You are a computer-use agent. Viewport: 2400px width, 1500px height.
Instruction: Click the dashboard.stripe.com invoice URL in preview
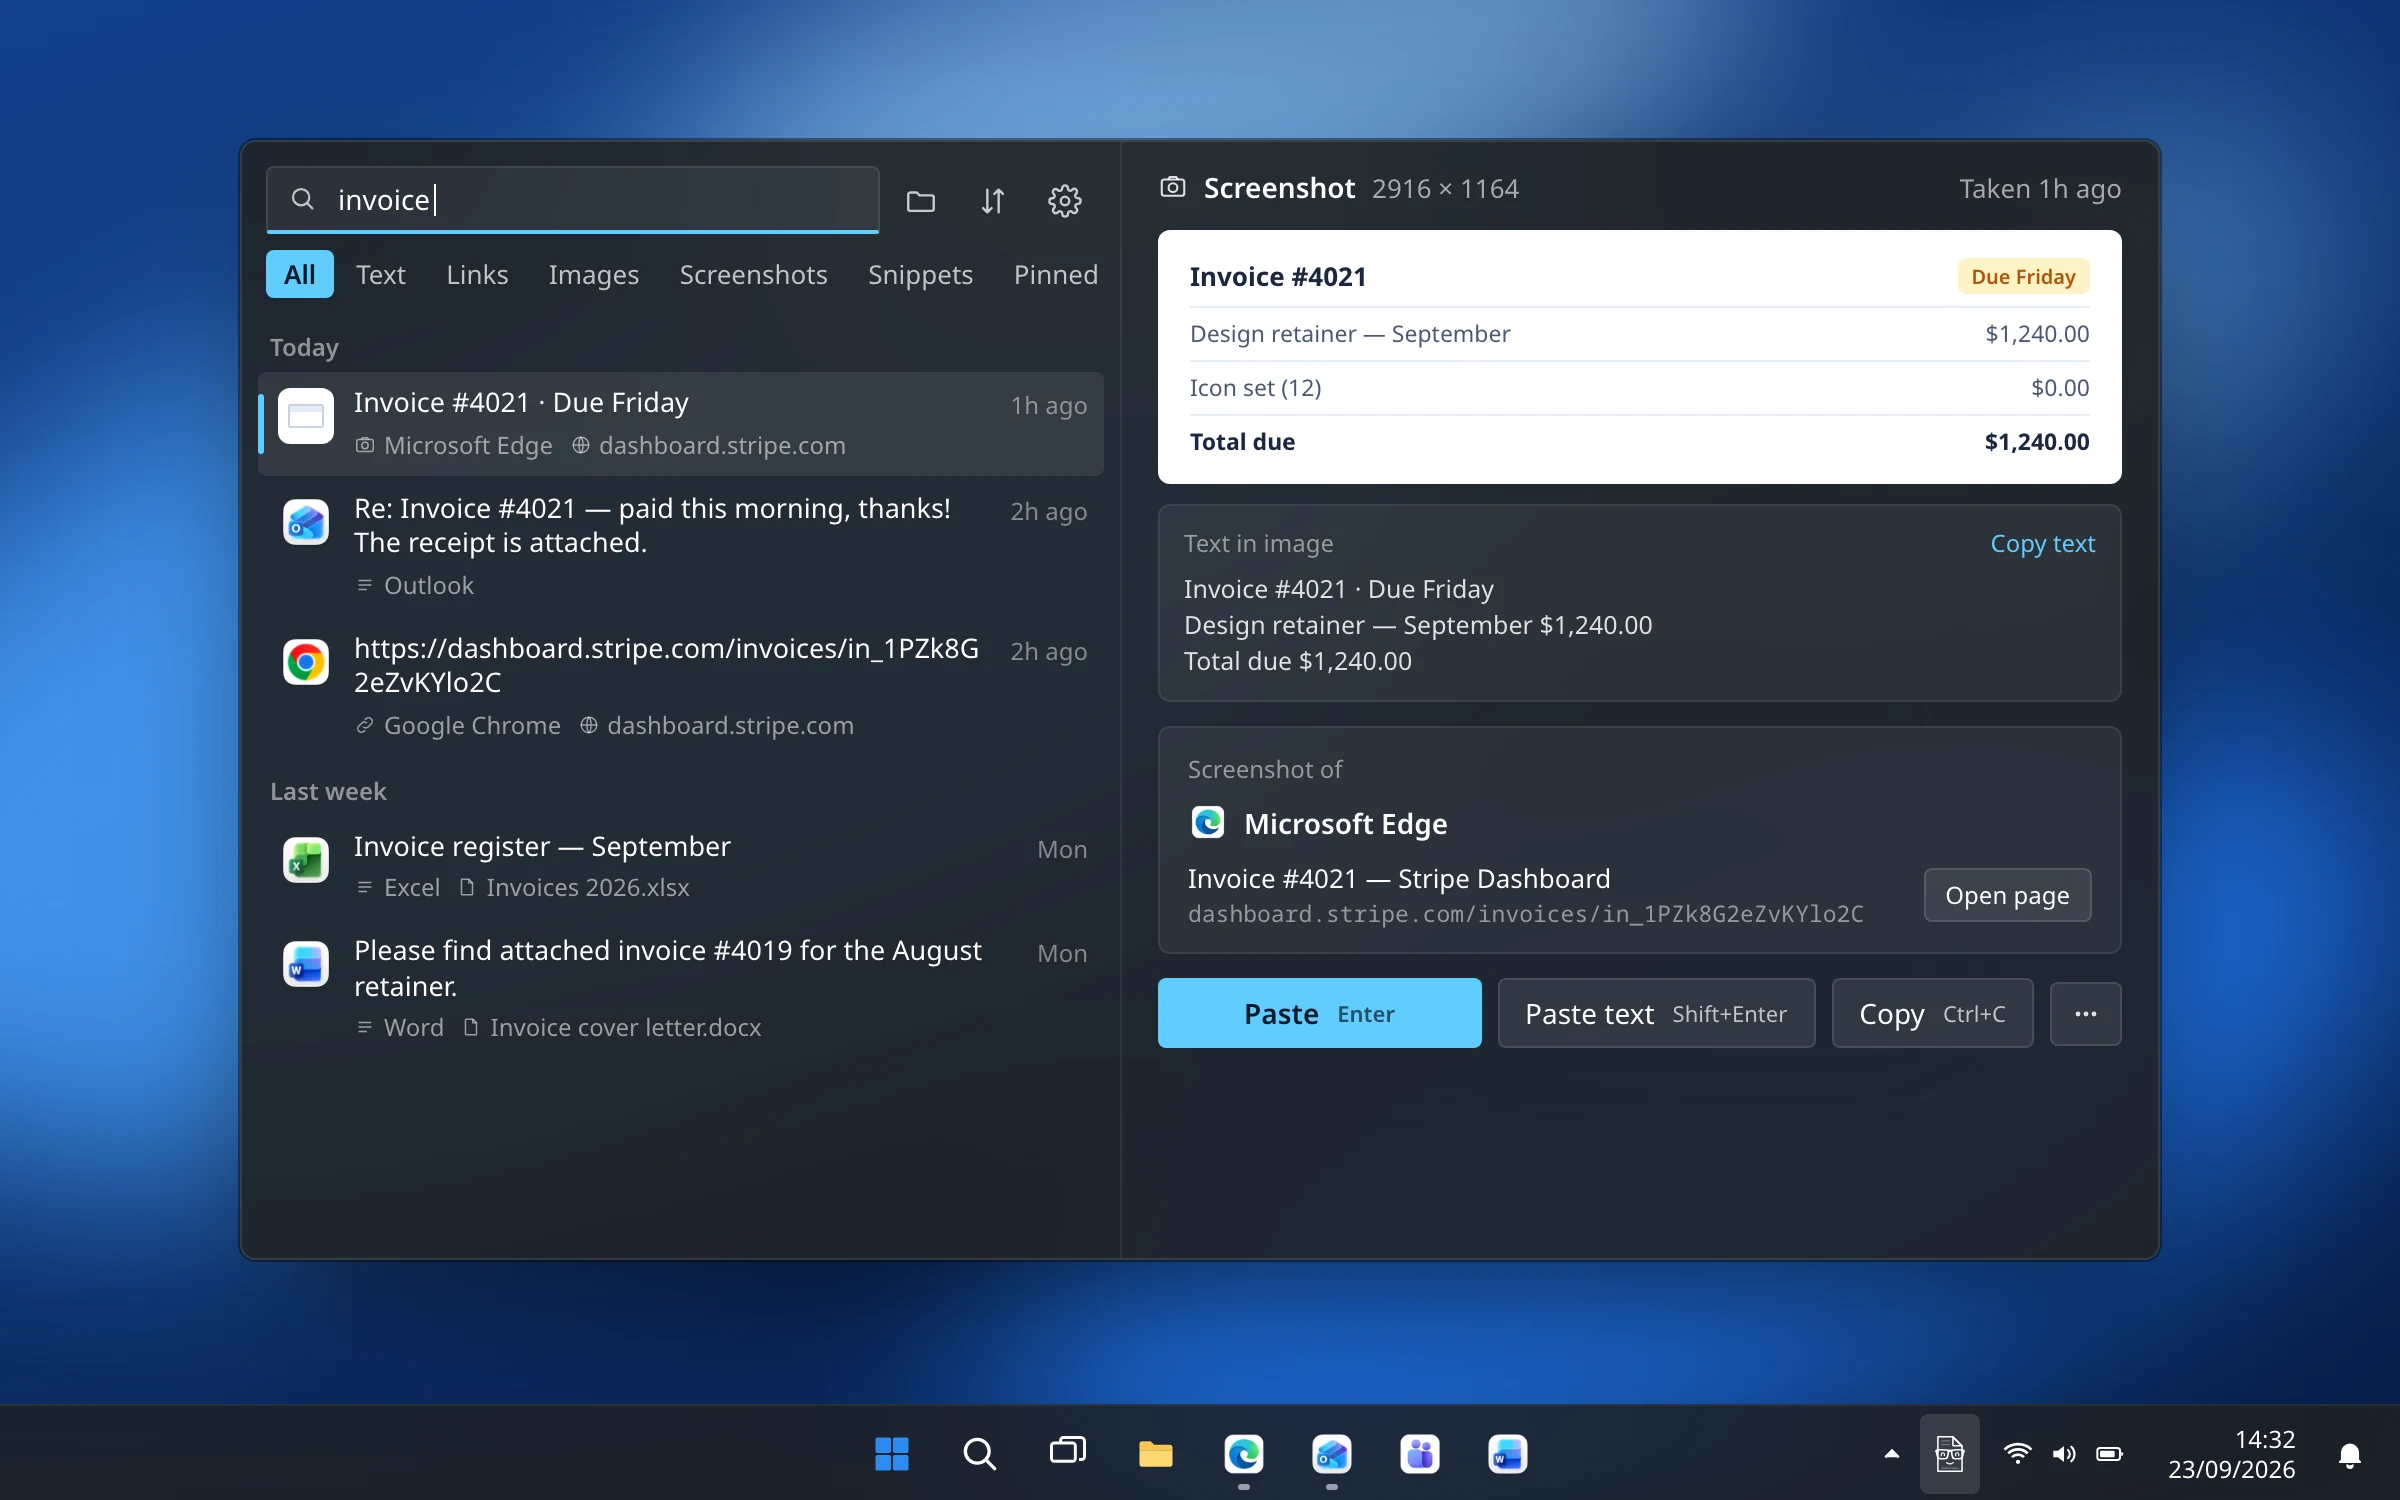click(x=1525, y=914)
